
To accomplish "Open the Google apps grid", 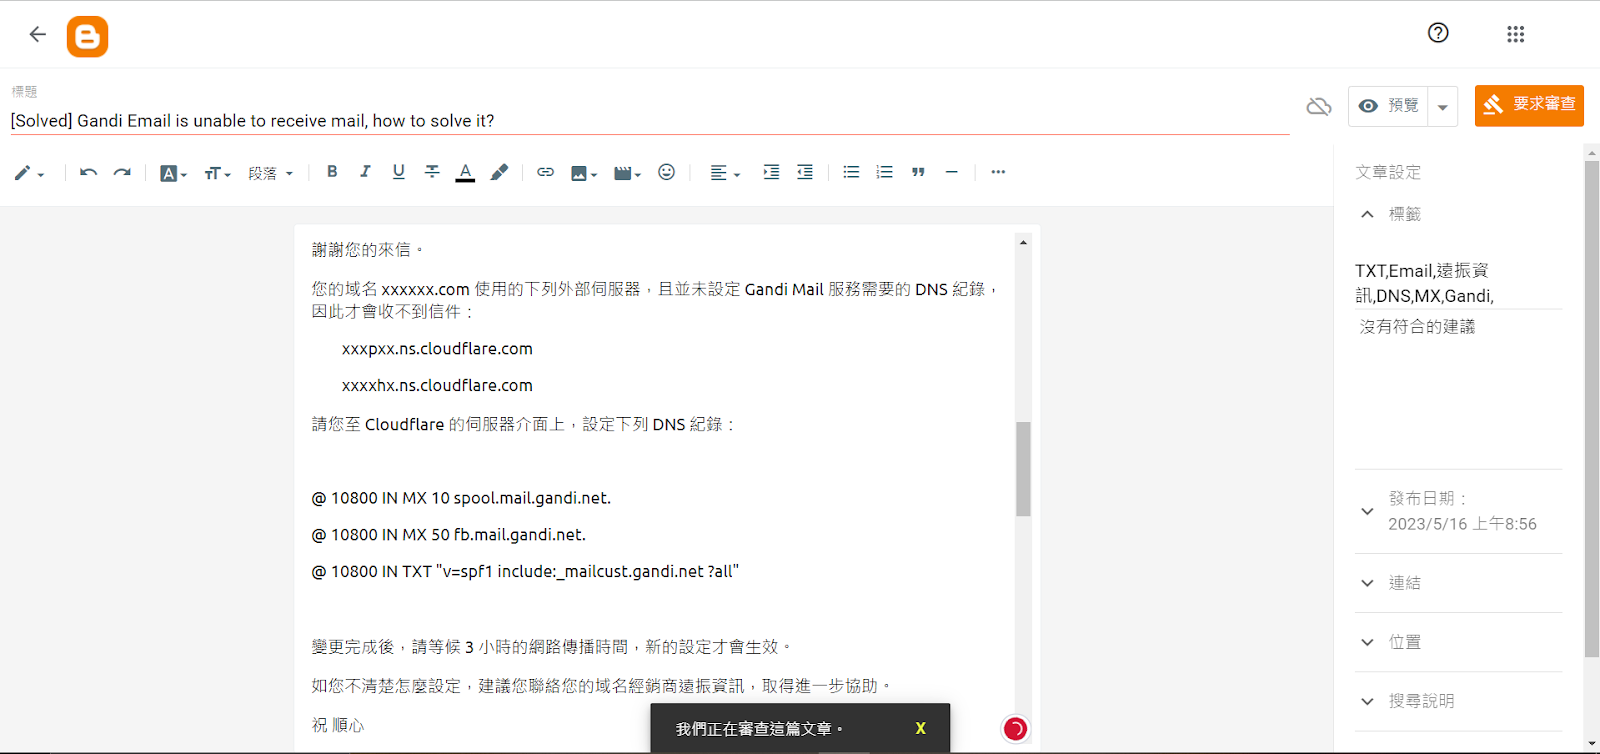I will (1515, 34).
